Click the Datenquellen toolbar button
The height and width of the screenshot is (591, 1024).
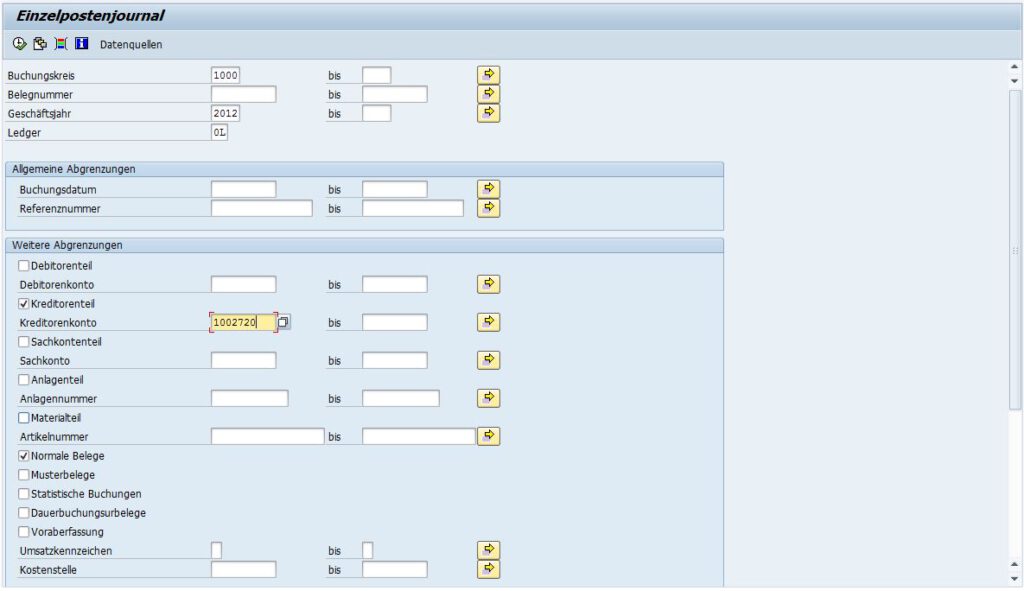(131, 44)
